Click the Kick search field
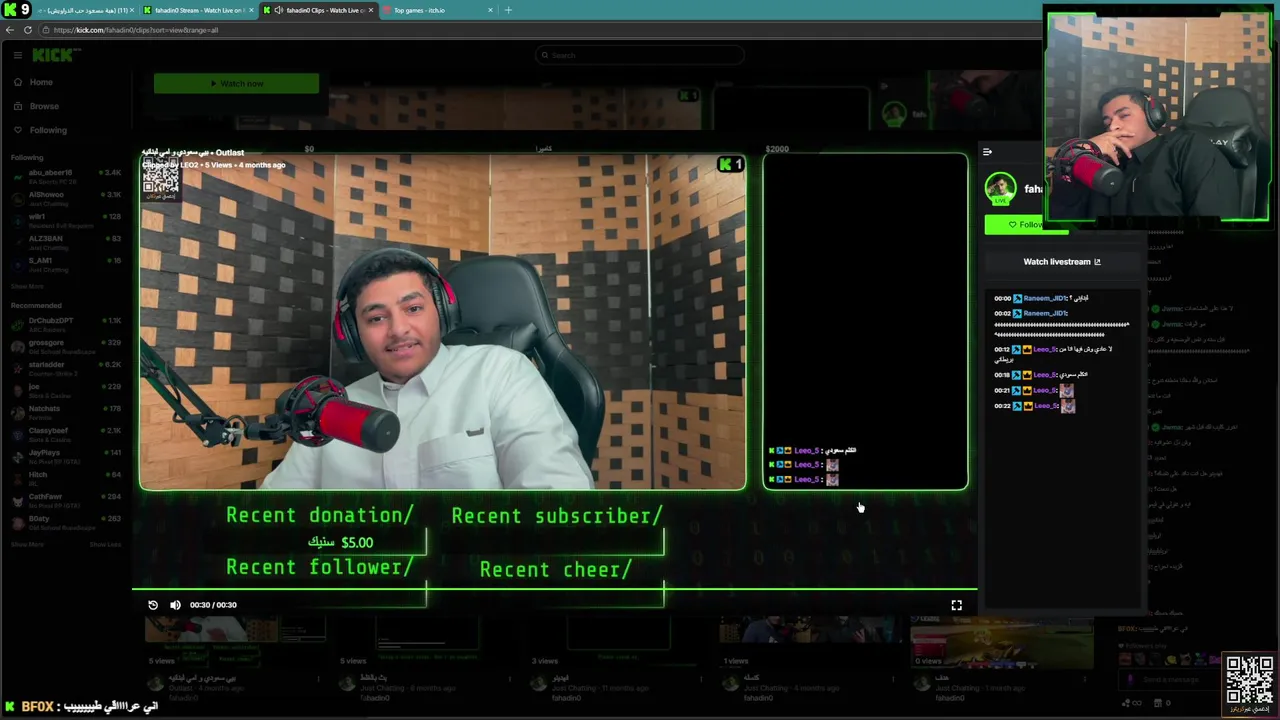 pos(640,55)
